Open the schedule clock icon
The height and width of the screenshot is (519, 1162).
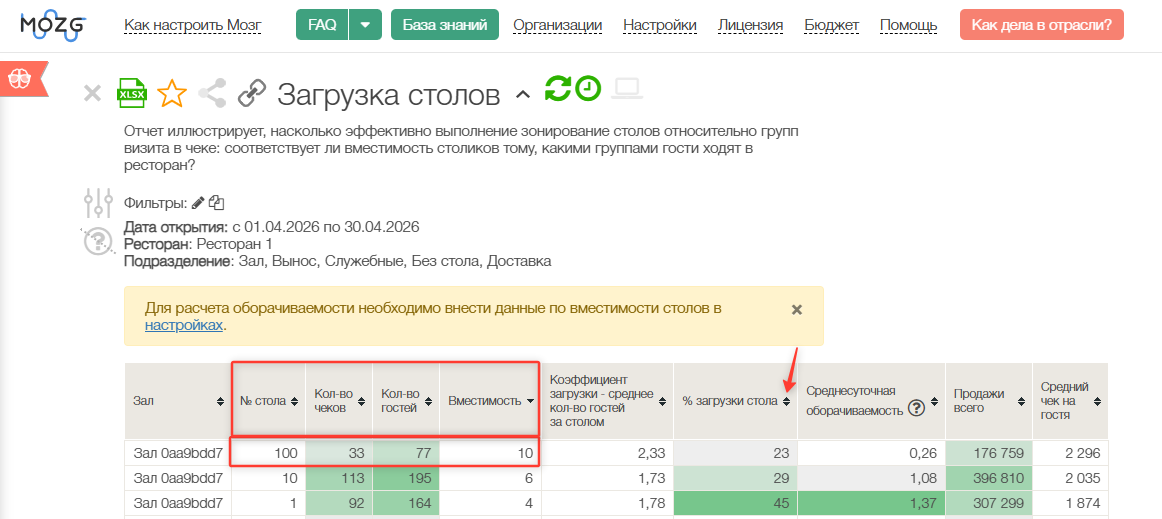(588, 88)
